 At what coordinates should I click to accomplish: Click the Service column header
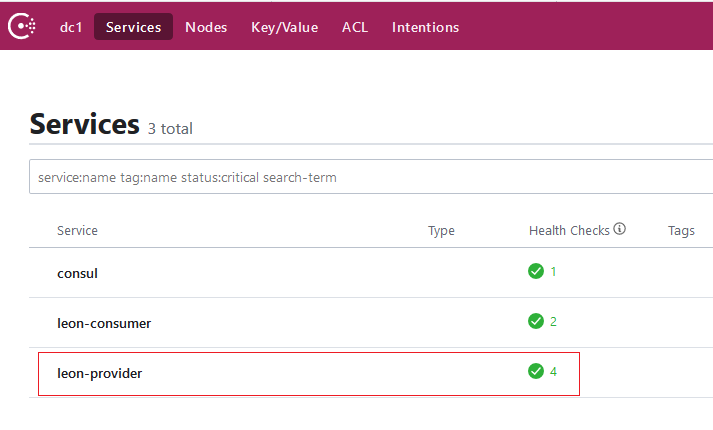coord(77,231)
